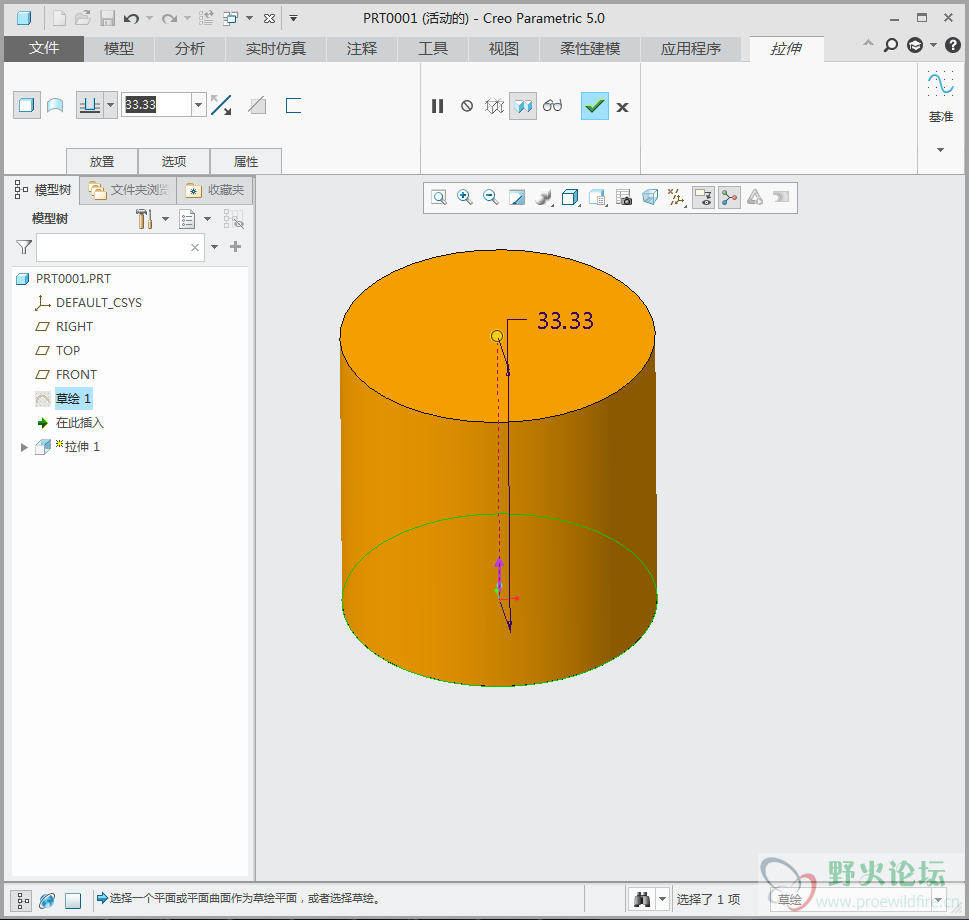Click the 基准 datum curve icon
The height and width of the screenshot is (920, 969).
point(941,83)
